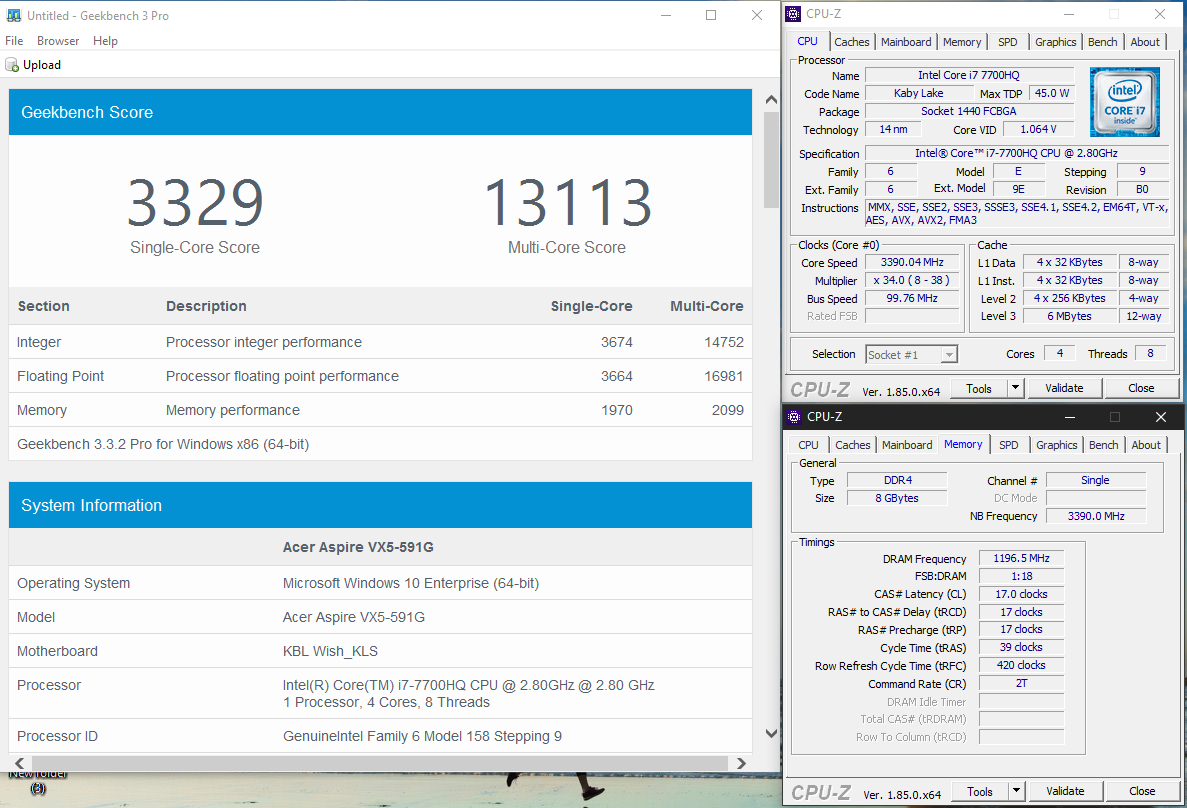Select the Integer row in results table
1187x808 pixels.
pyautogui.click(x=380, y=342)
